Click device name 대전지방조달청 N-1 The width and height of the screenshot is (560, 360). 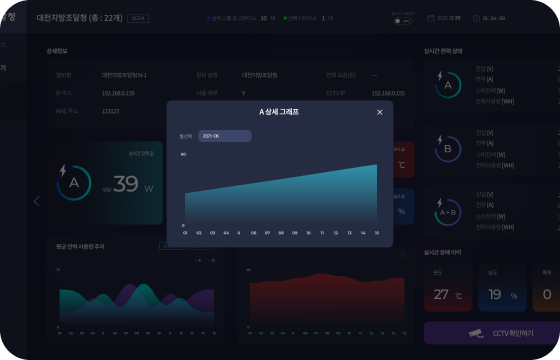tap(124, 75)
